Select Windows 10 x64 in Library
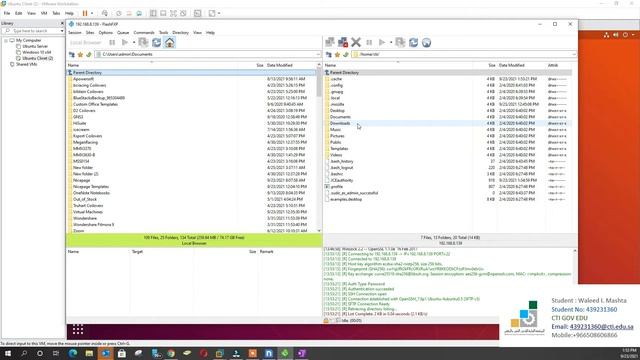The height and width of the screenshot is (360, 640). click(37, 52)
